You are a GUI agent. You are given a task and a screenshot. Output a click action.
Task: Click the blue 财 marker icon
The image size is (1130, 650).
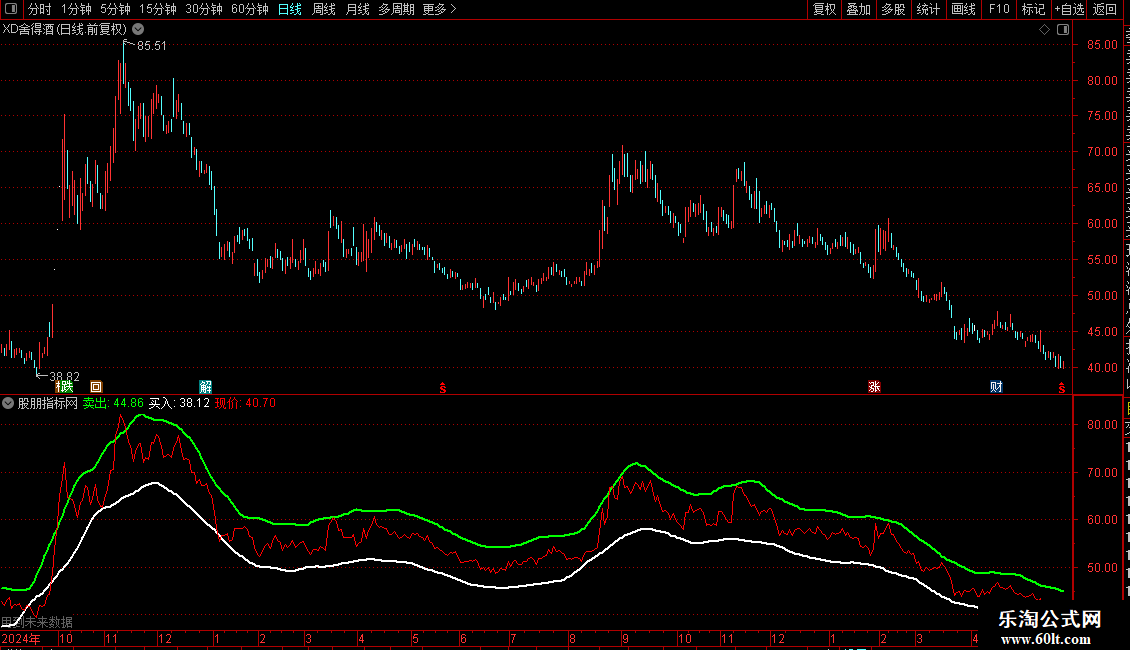tap(996, 387)
